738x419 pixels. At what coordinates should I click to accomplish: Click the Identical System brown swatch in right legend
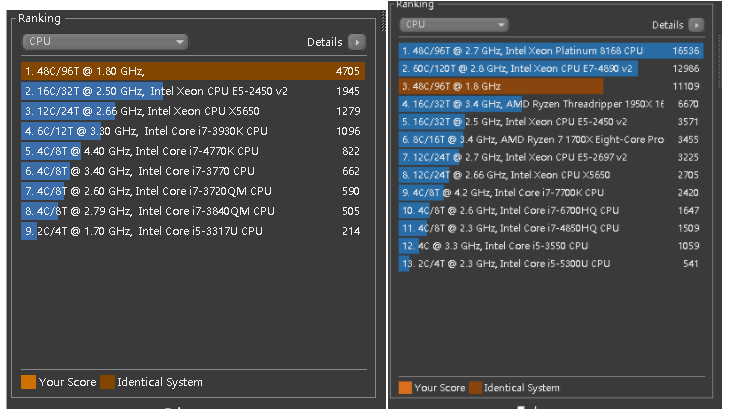(475, 388)
